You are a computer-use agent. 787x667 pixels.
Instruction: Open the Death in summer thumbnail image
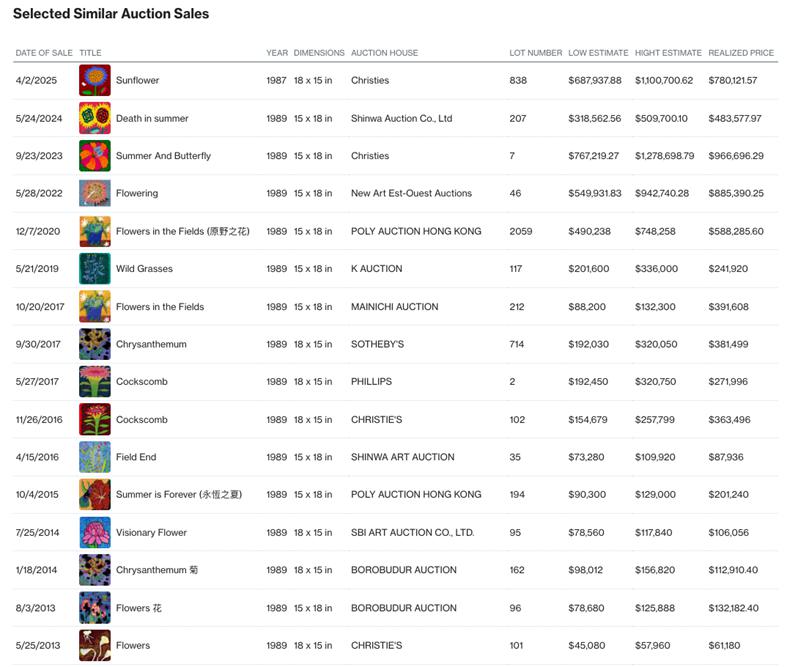pyautogui.click(x=95, y=118)
